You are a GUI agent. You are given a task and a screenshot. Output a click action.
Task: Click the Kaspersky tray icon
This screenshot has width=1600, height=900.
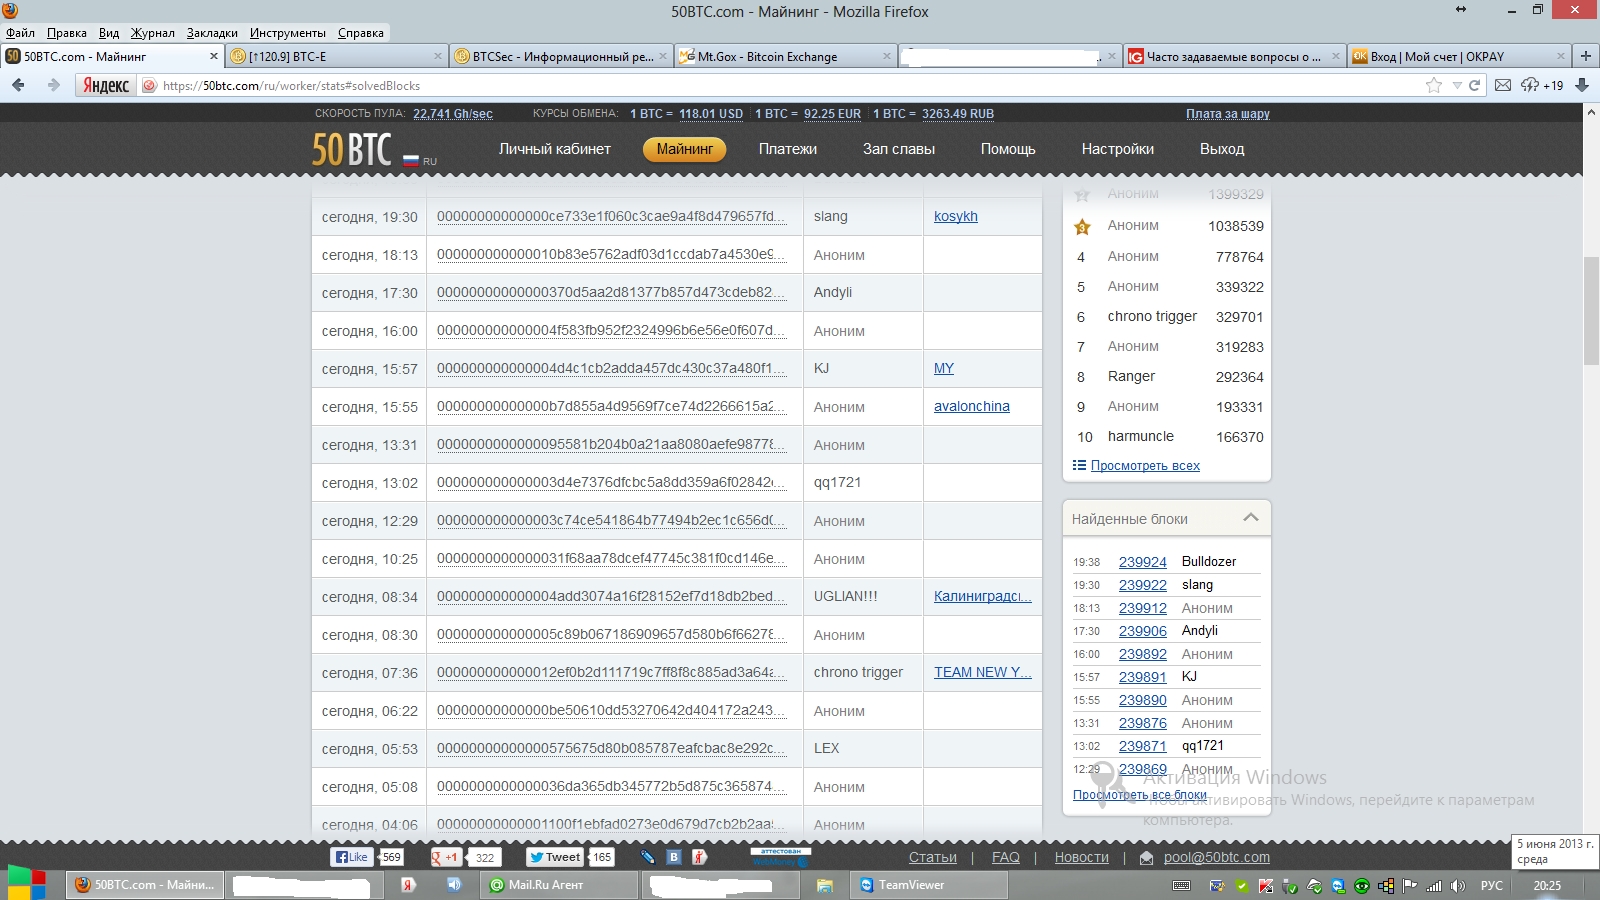(x=1265, y=886)
